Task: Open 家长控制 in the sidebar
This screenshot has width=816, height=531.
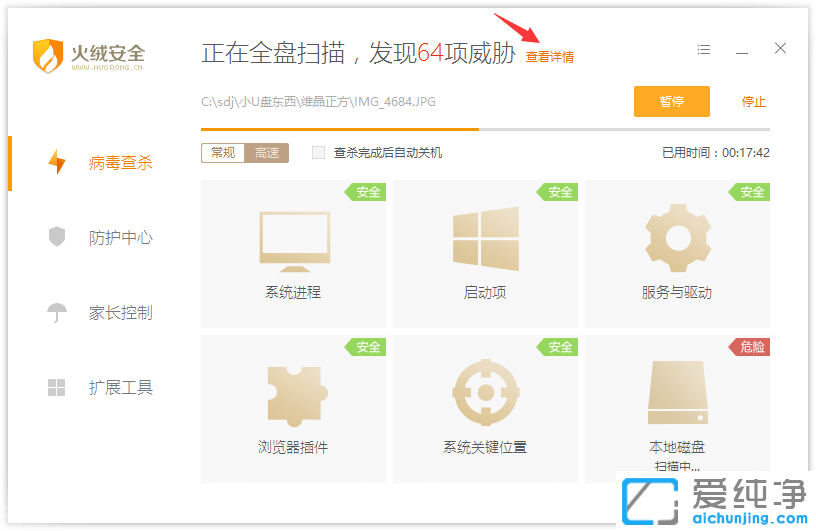Action: click(120, 312)
